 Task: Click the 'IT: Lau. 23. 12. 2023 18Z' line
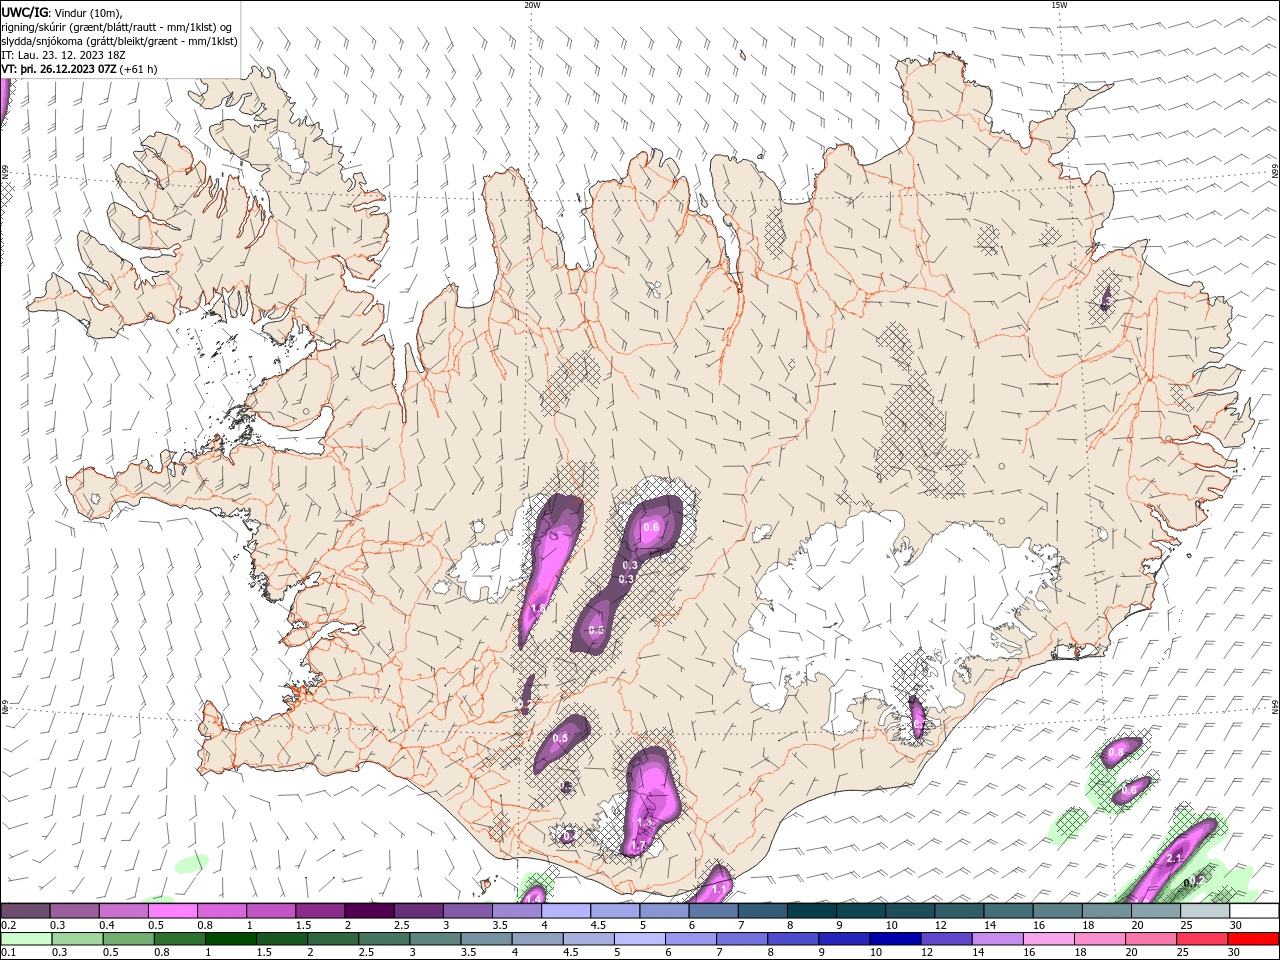tap(63, 55)
